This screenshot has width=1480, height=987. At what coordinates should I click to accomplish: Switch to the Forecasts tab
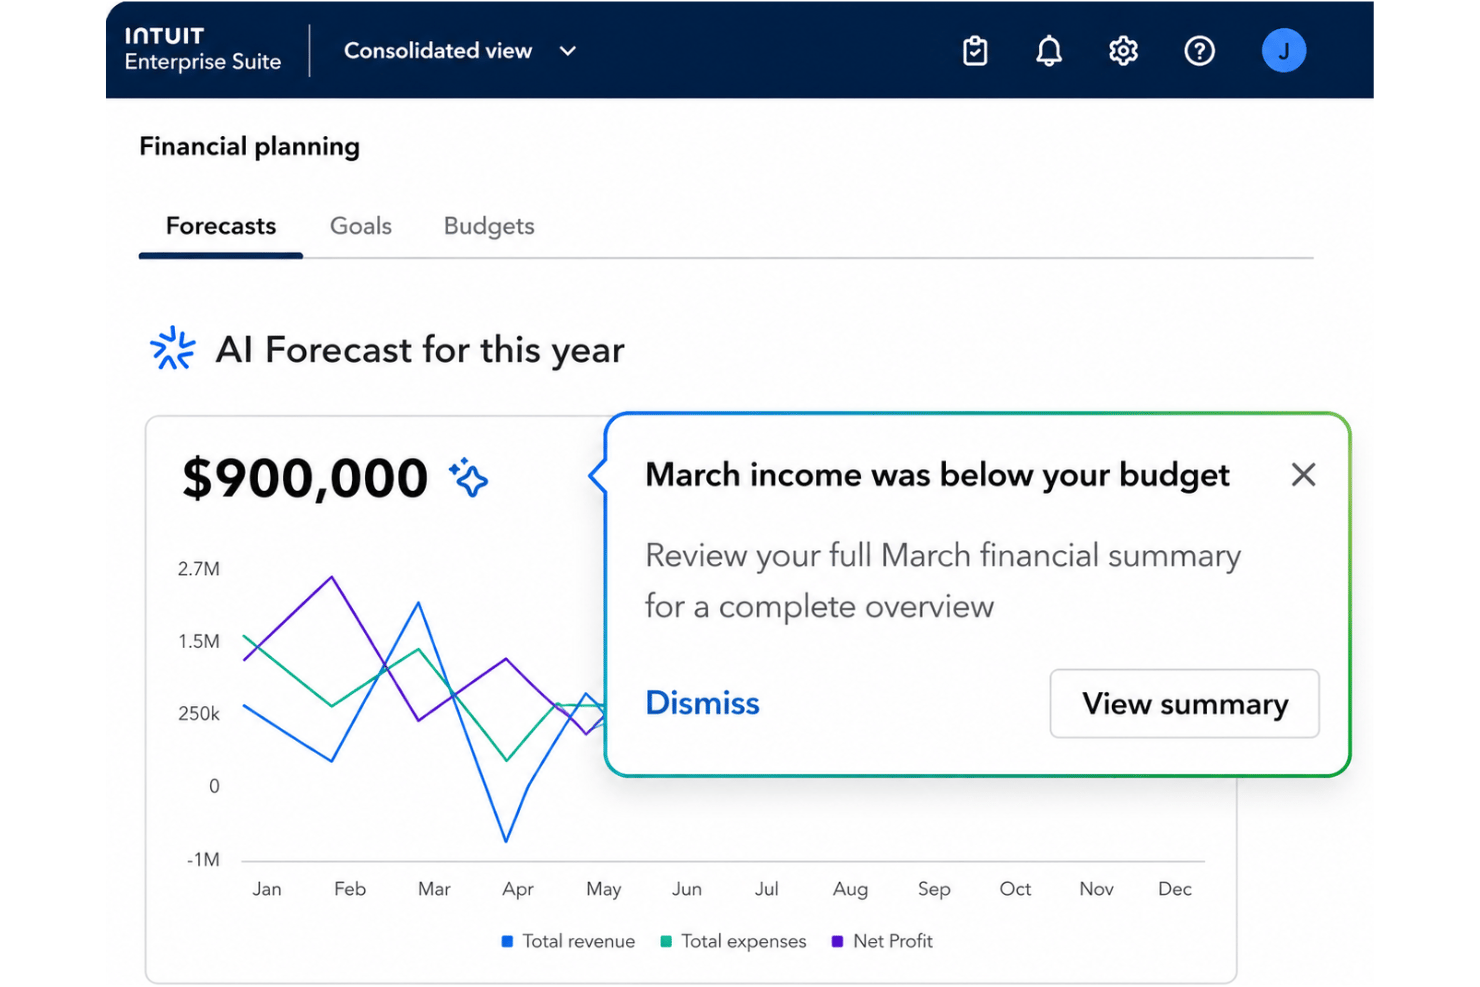(x=221, y=226)
